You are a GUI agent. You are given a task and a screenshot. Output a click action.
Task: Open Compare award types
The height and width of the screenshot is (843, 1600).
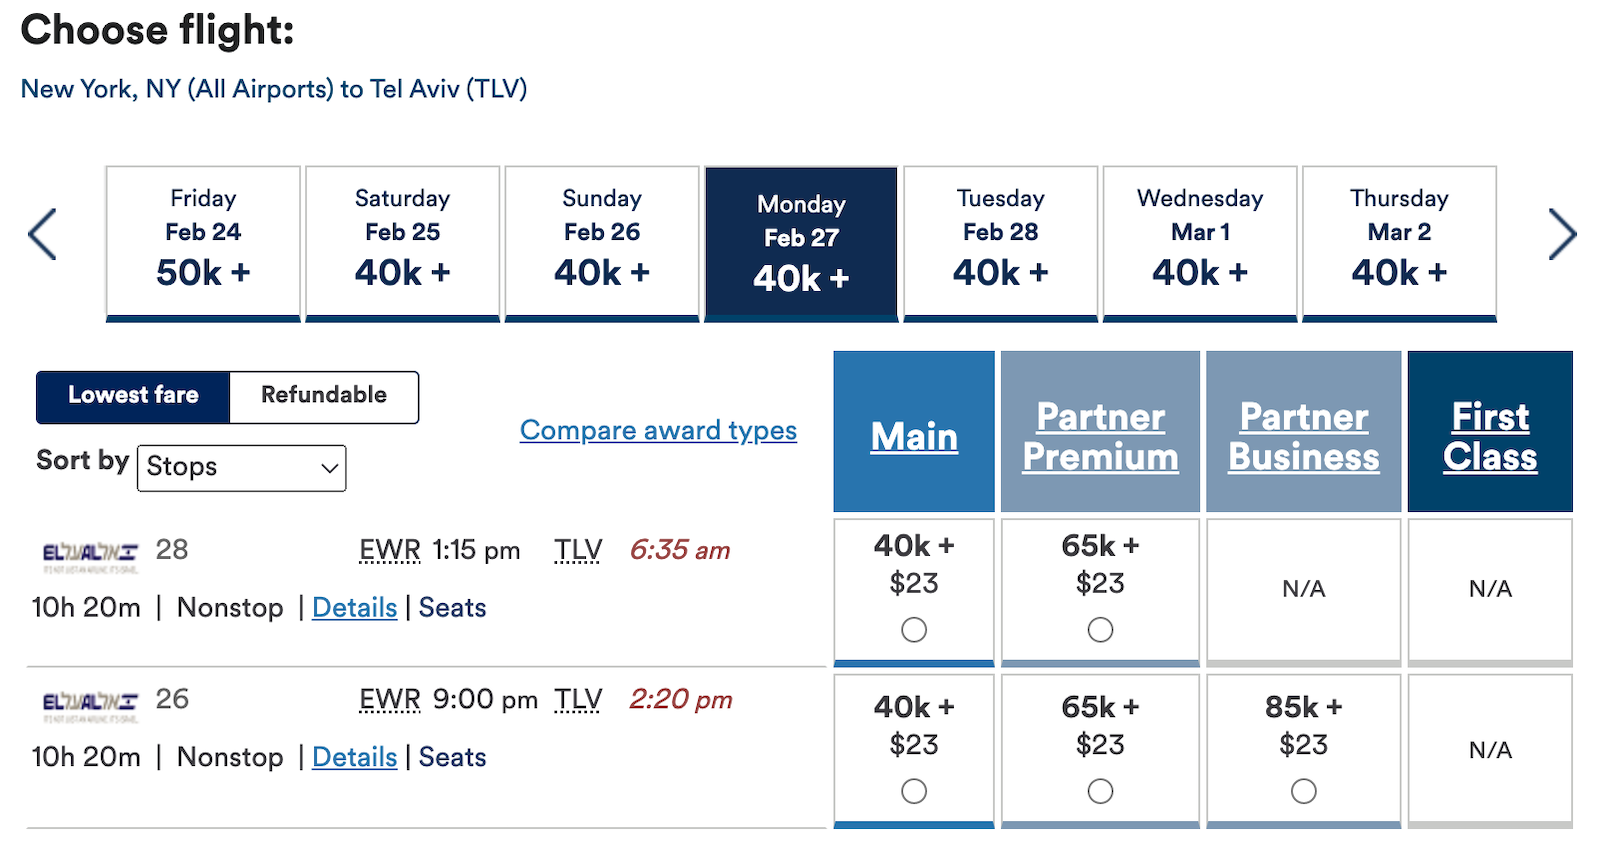pos(657,430)
